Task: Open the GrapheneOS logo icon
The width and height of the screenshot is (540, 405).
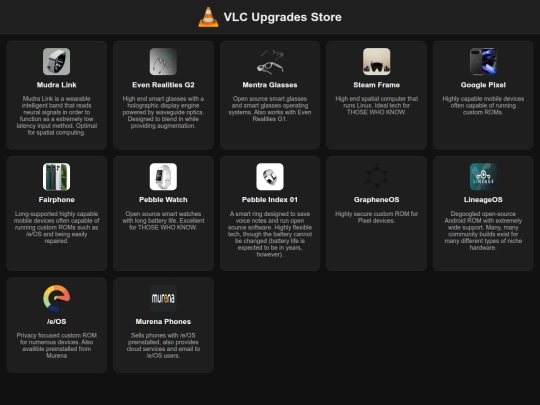Action: [376, 177]
